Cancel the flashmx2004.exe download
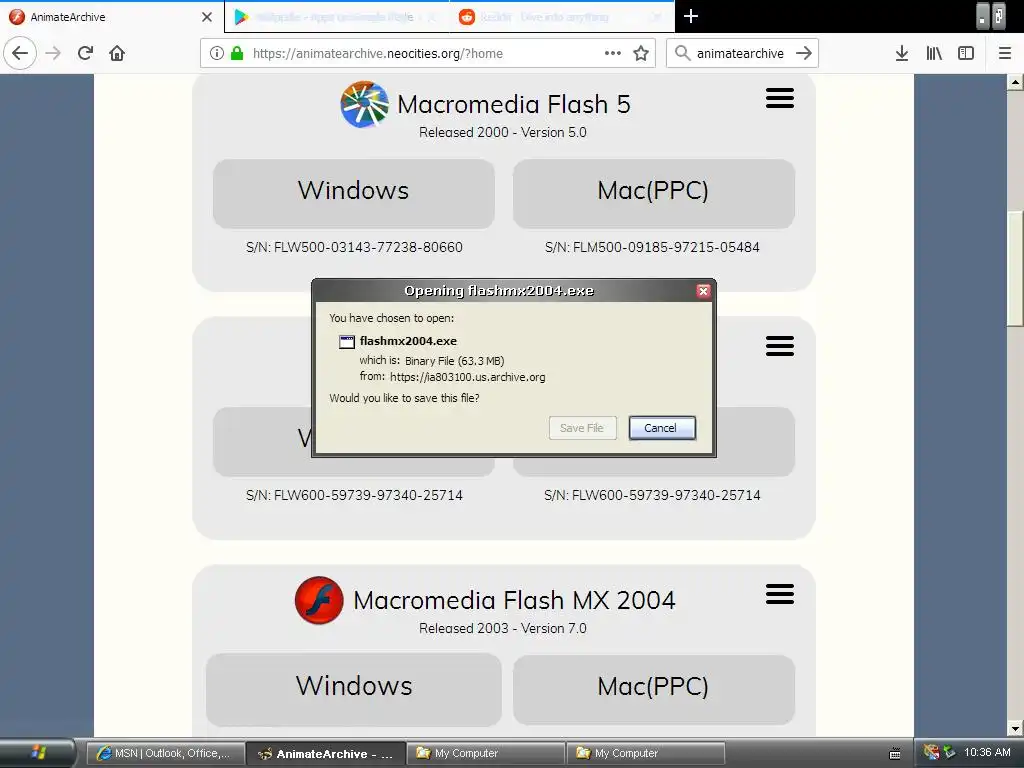Viewport: 1024px width, 768px height. [662, 428]
